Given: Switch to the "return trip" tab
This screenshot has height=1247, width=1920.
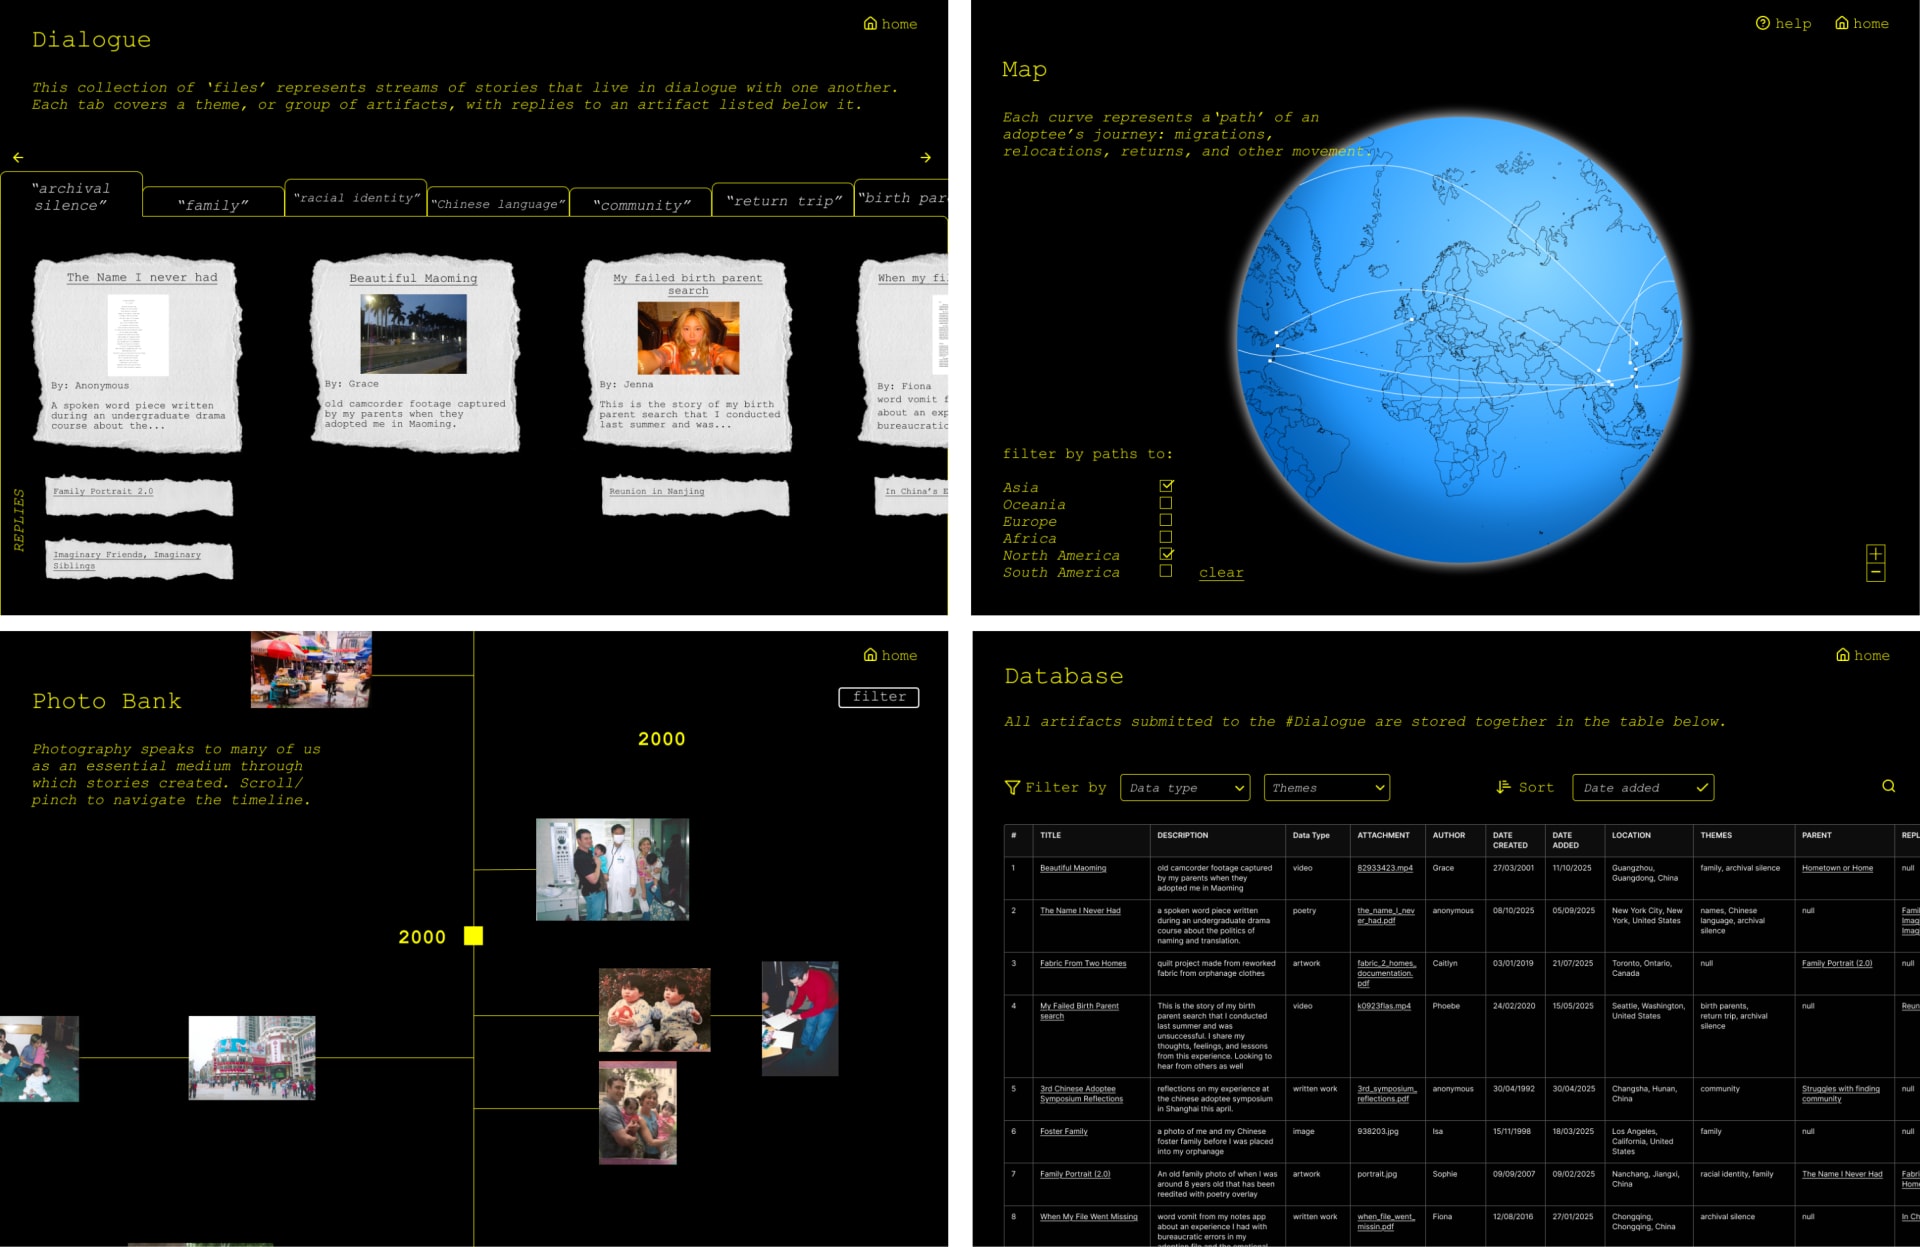Looking at the screenshot, I should [x=783, y=201].
